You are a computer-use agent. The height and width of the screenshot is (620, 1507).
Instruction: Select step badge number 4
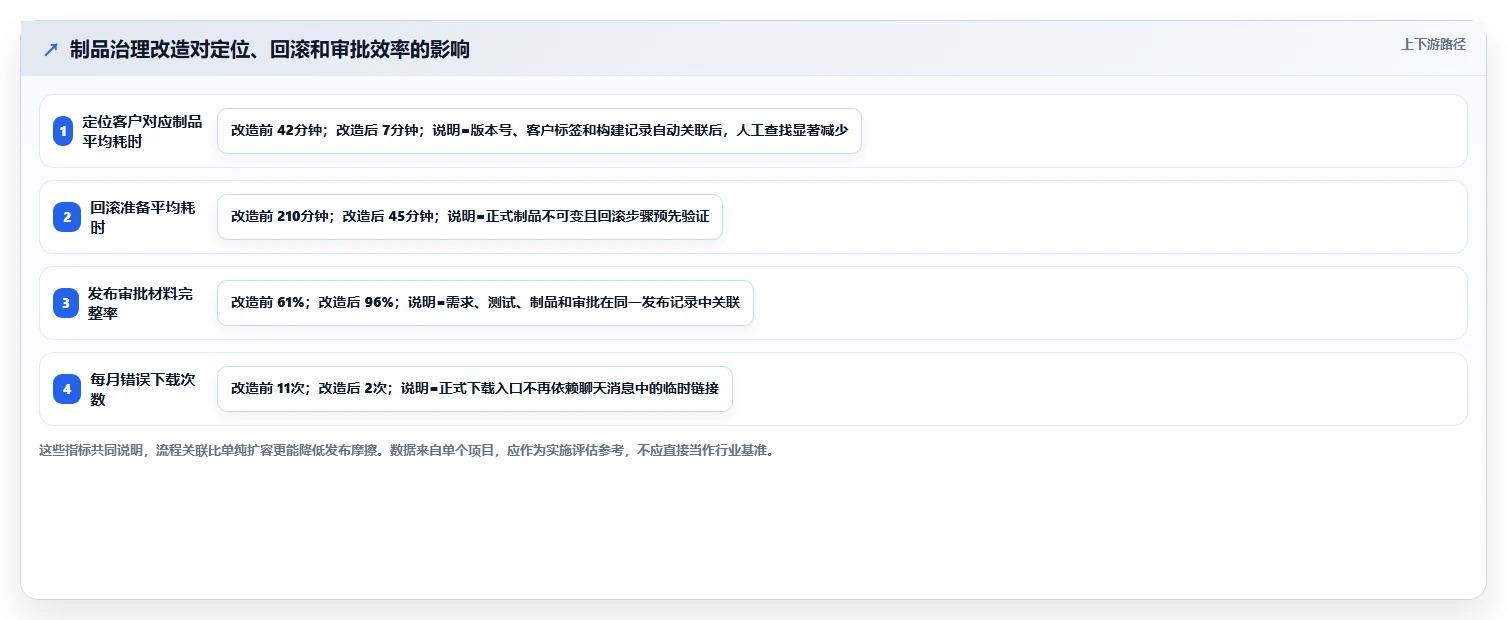point(67,389)
